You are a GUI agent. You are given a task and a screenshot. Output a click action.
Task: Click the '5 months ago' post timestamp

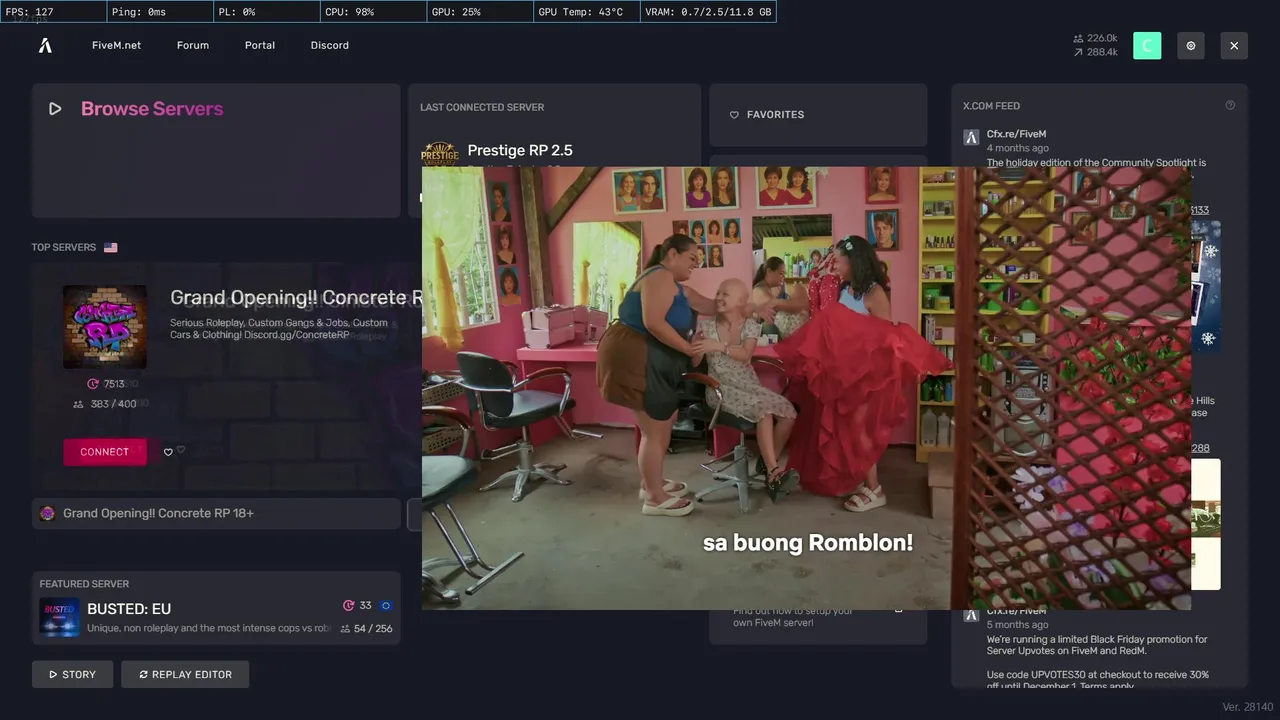pyautogui.click(x=1018, y=625)
